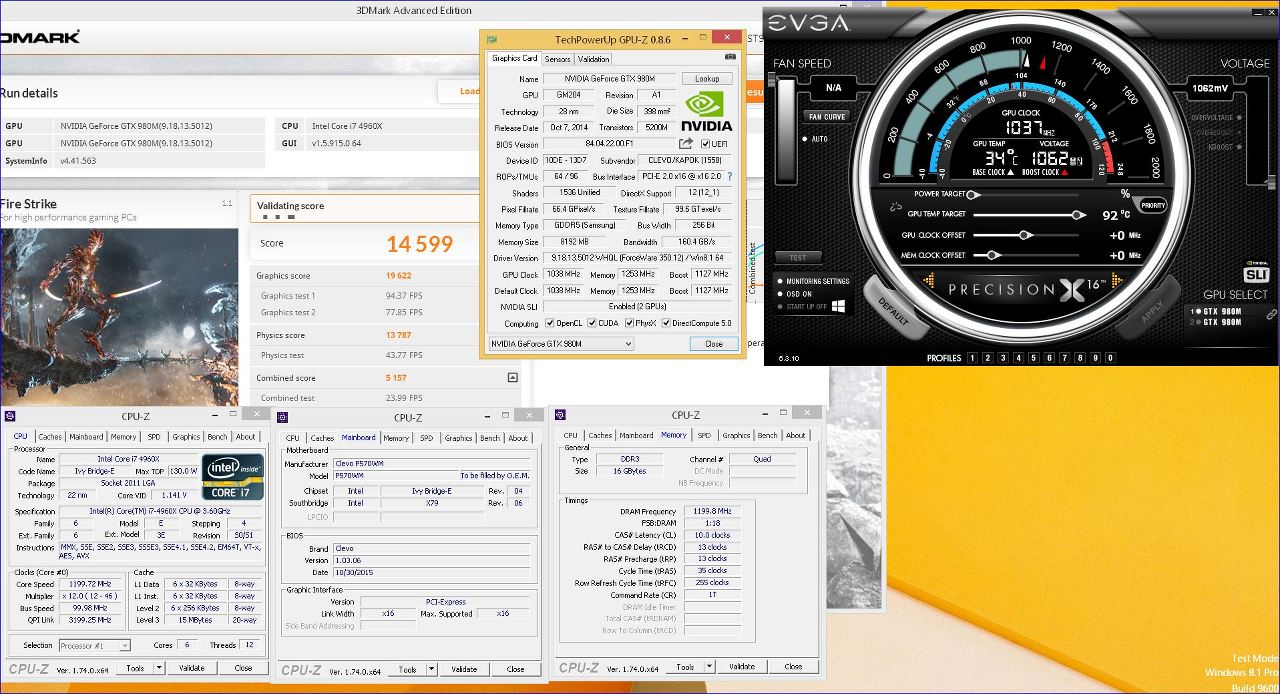
Task: Open the GPU selection dropdown in GPU-Z
Action: click(627, 344)
